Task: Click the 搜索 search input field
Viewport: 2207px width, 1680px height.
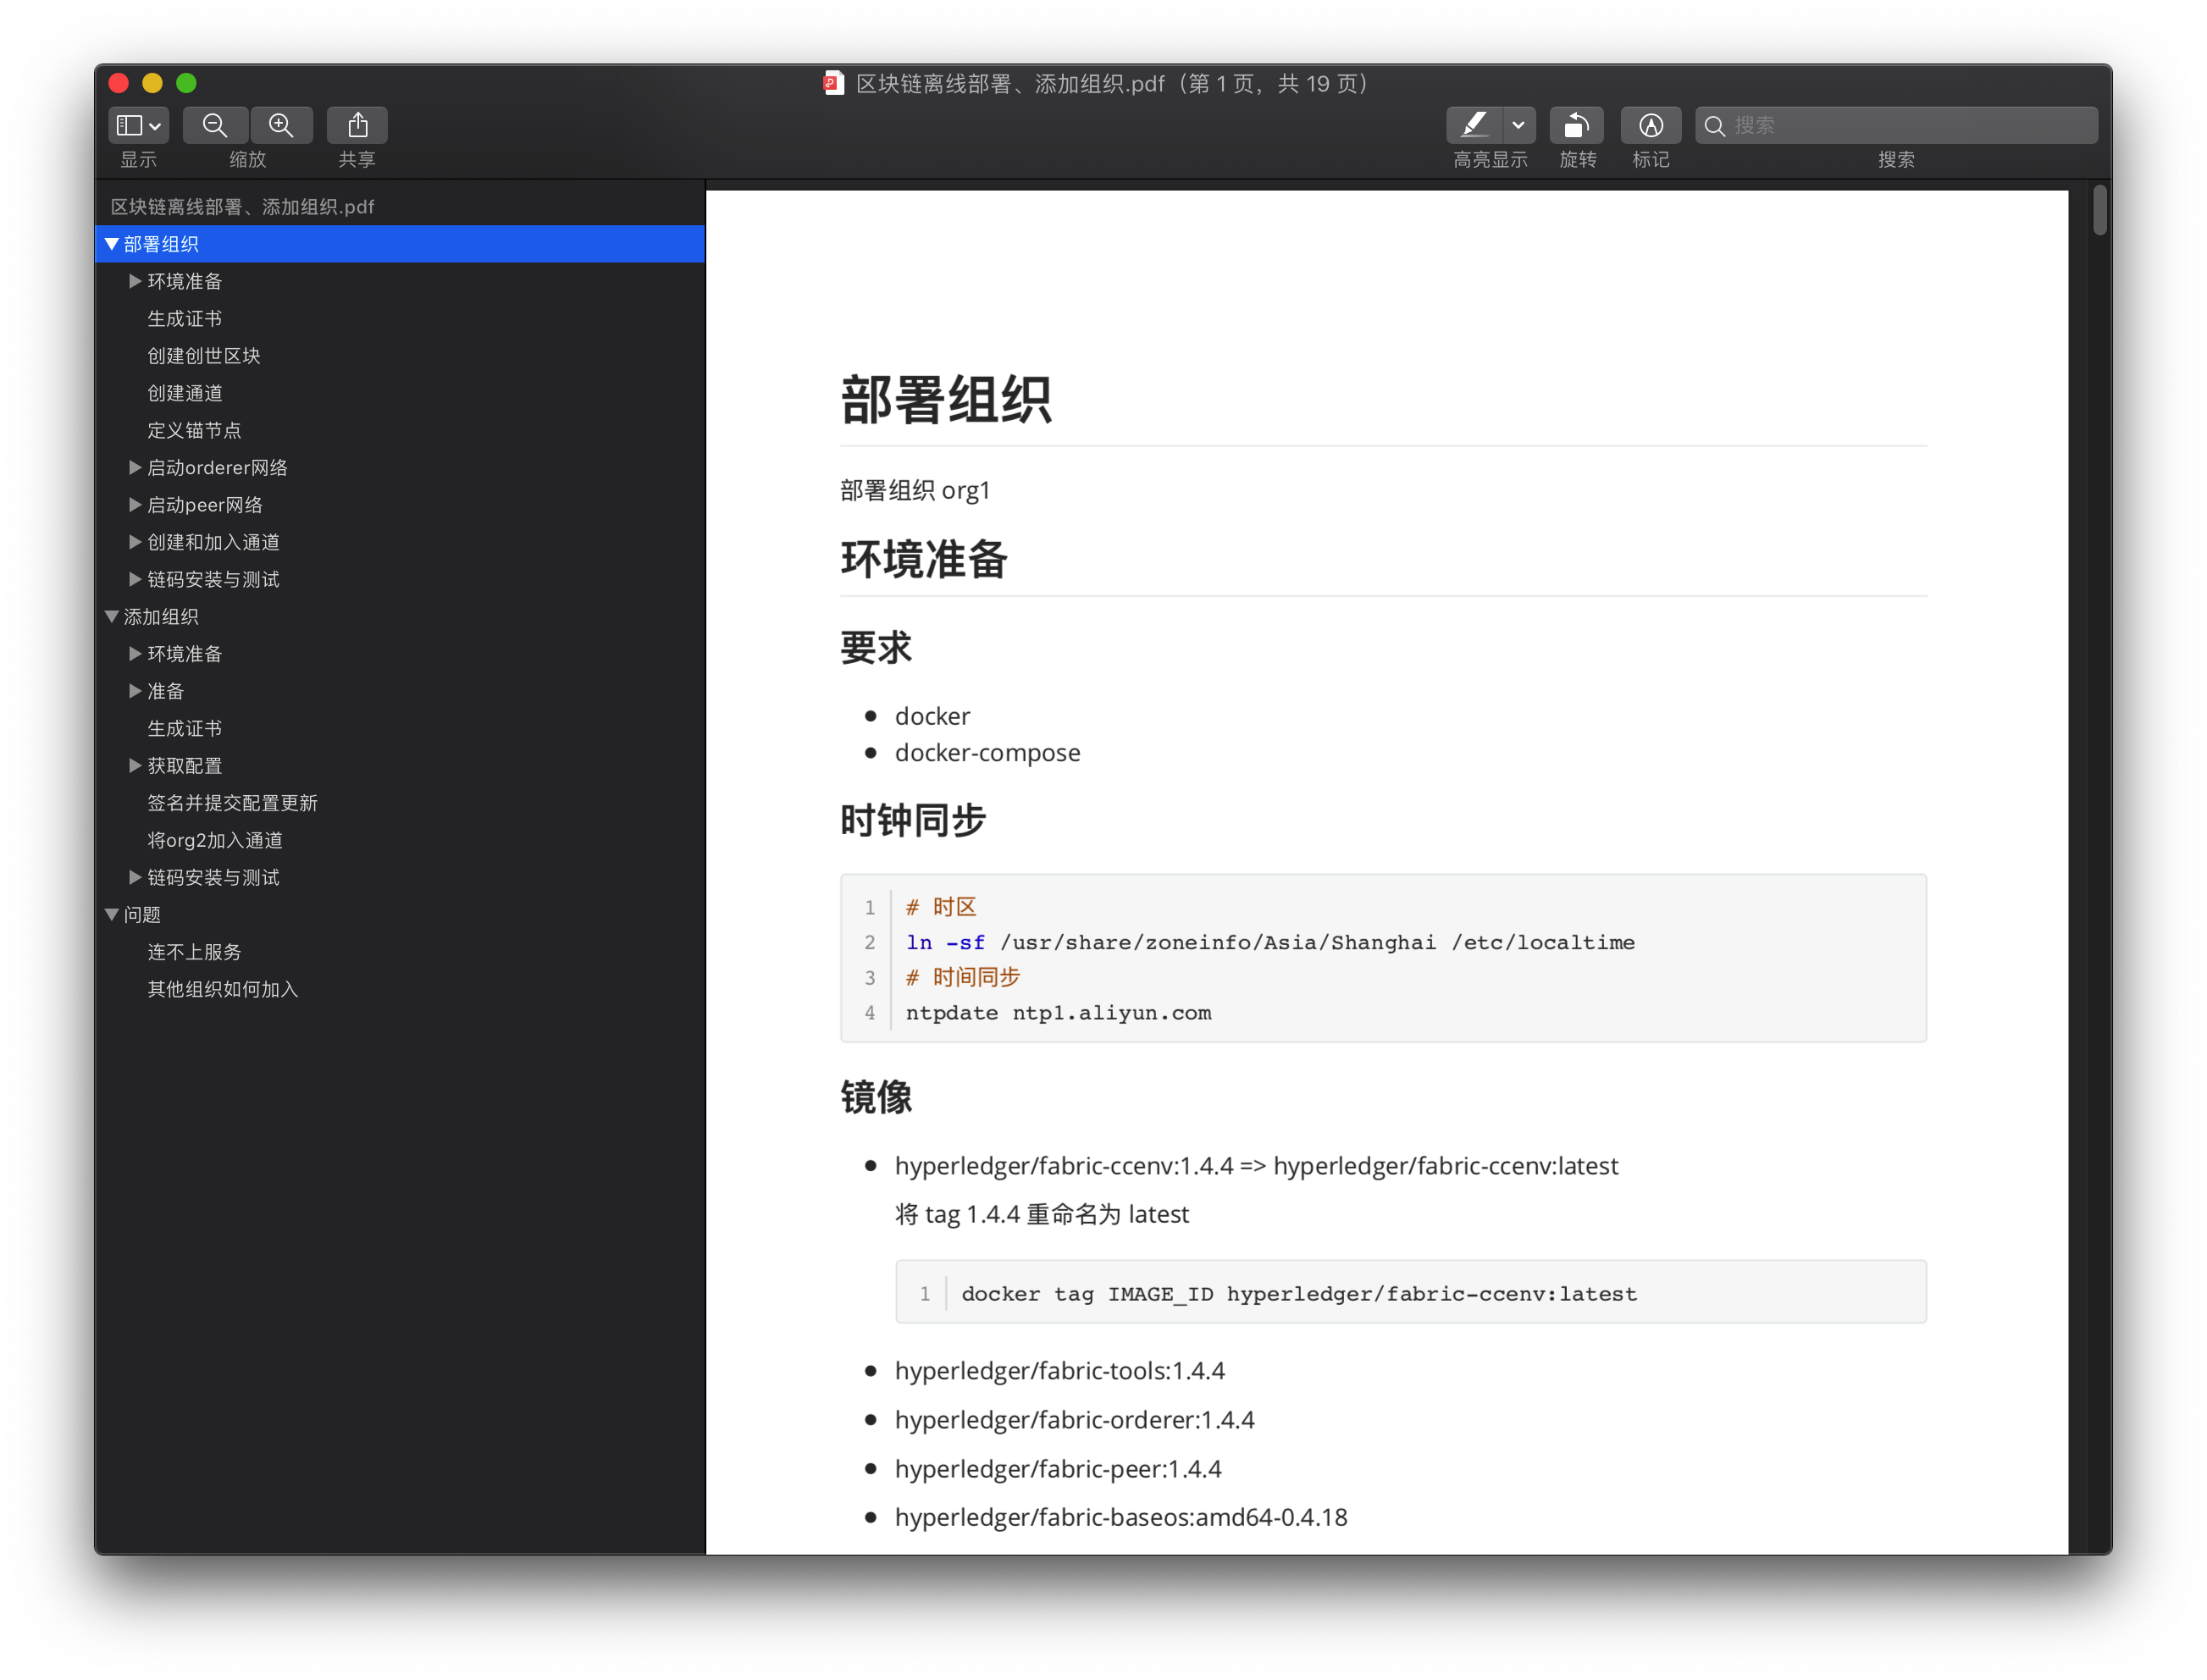Action: pyautogui.click(x=1910, y=125)
